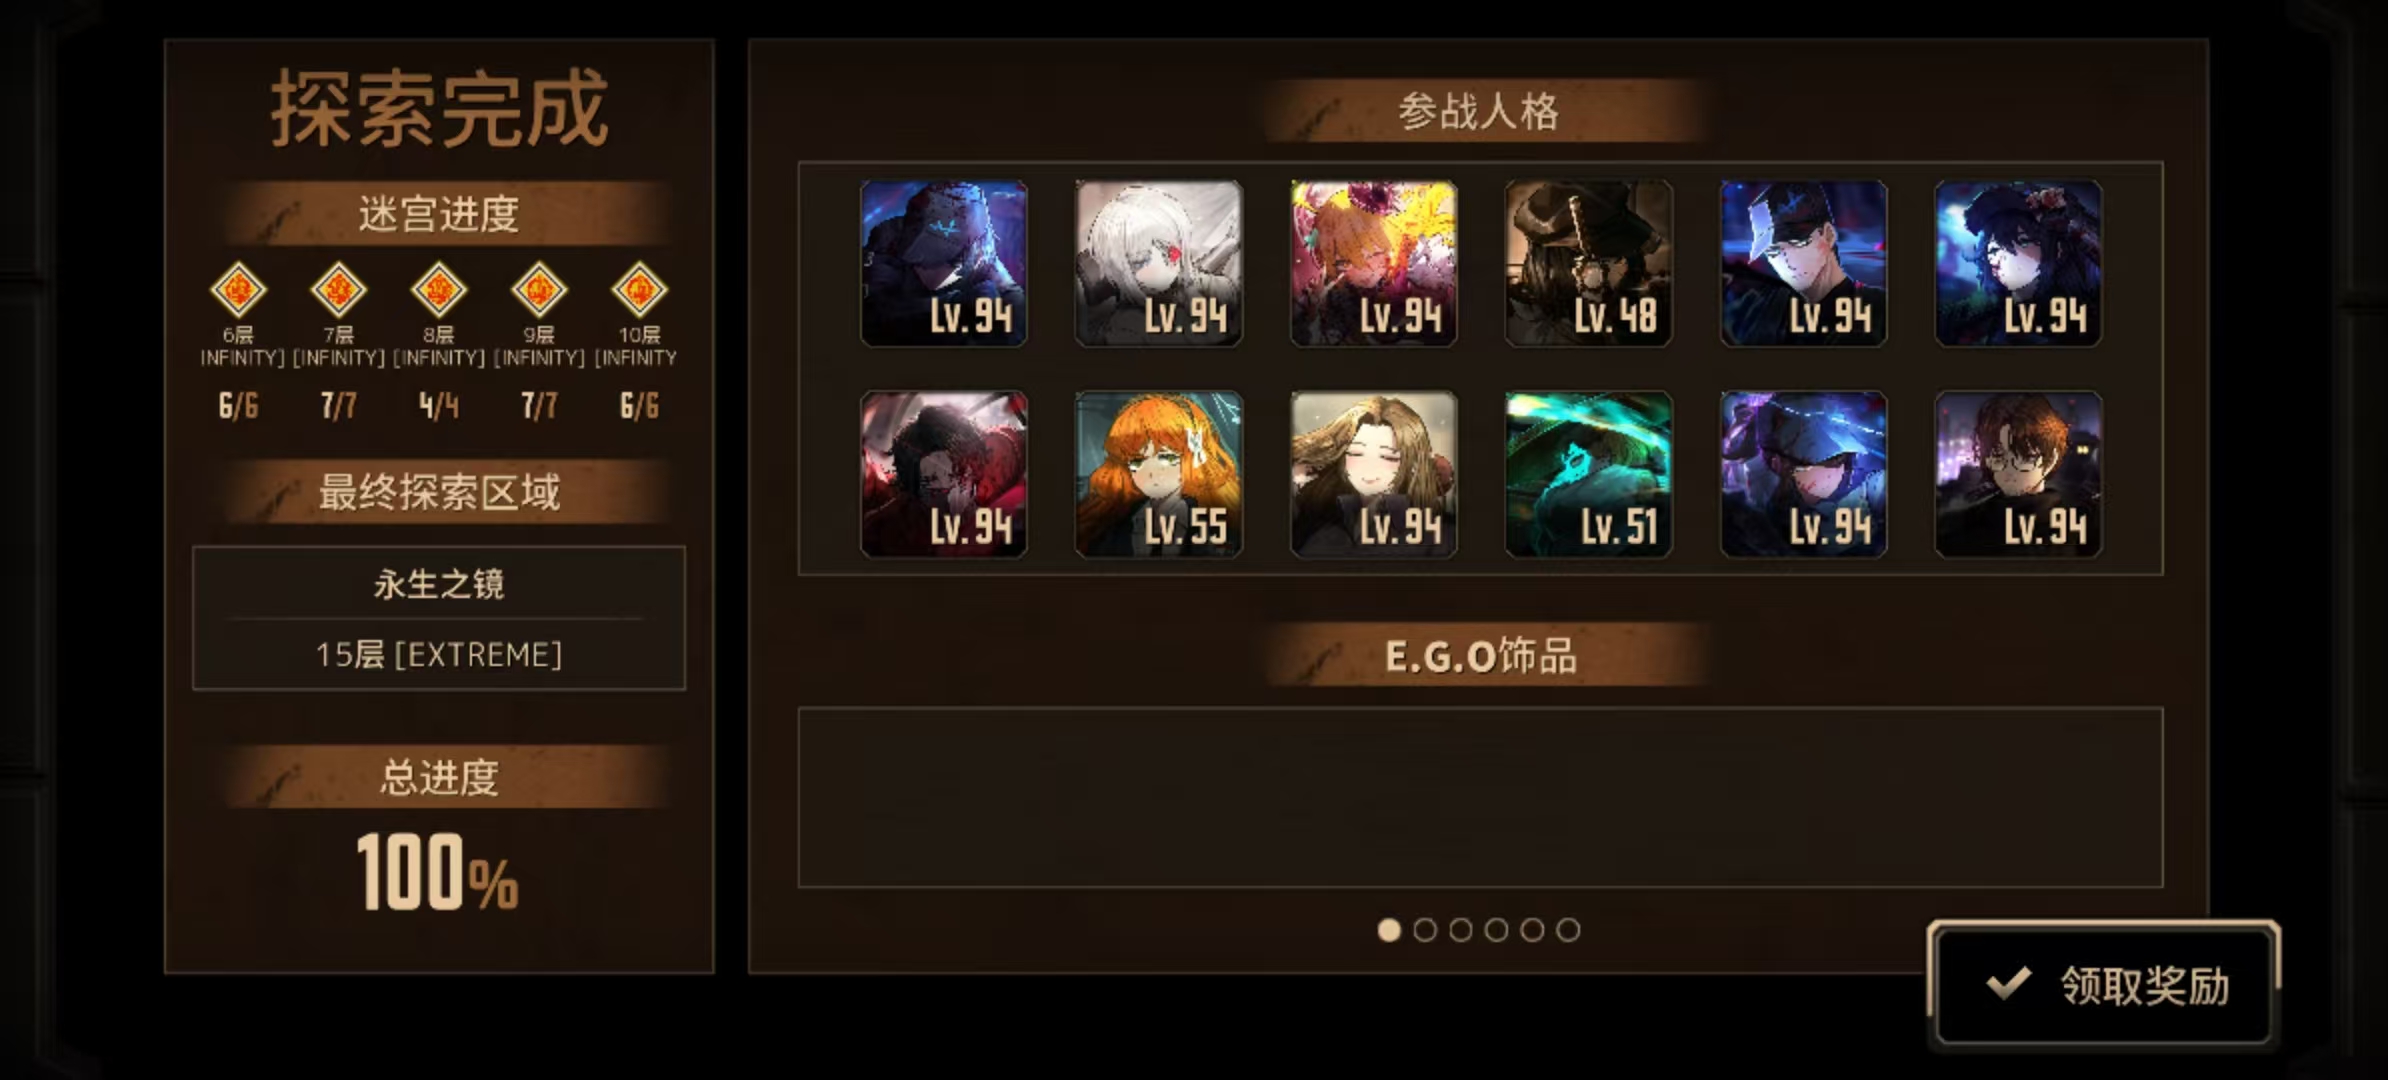Click the empty E.G.O饰品 gift panel
This screenshot has height=1080, width=2388.
click(x=1480, y=797)
